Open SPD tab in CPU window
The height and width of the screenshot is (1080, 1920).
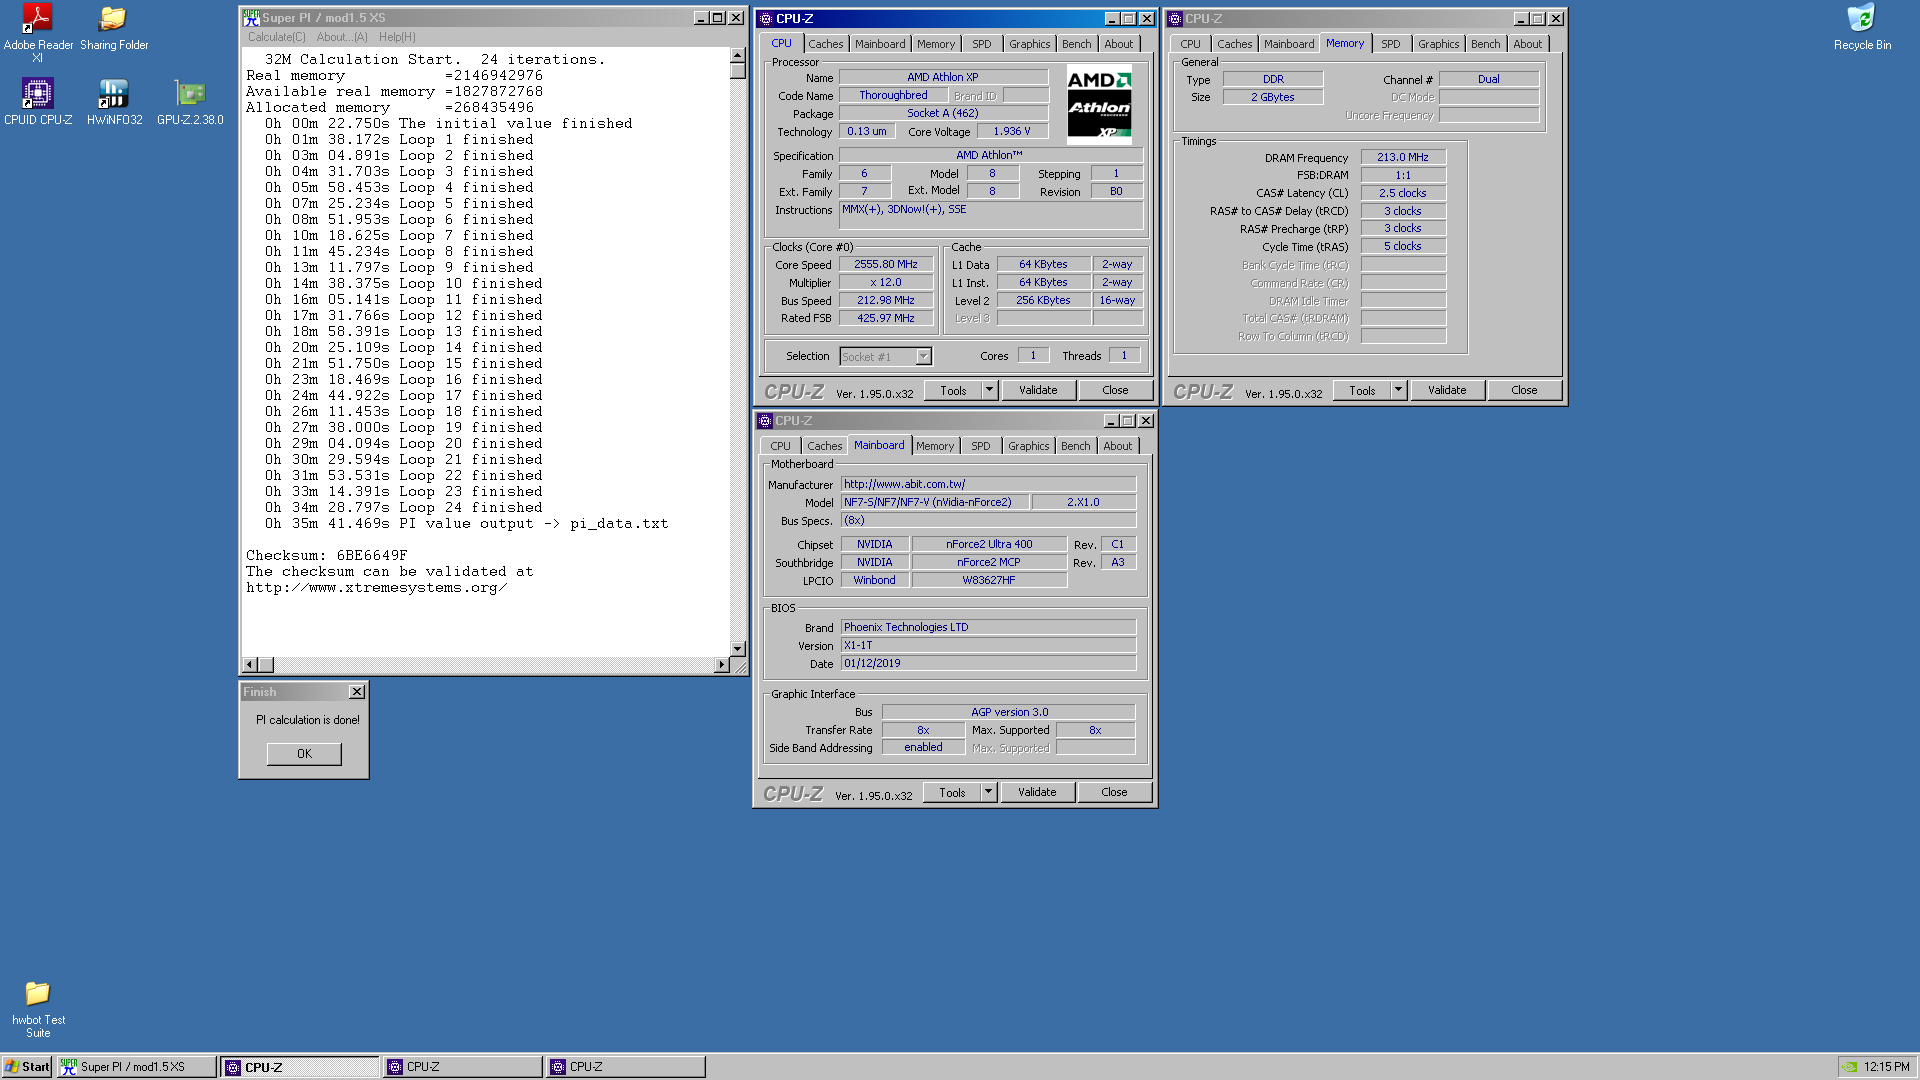pyautogui.click(x=982, y=44)
